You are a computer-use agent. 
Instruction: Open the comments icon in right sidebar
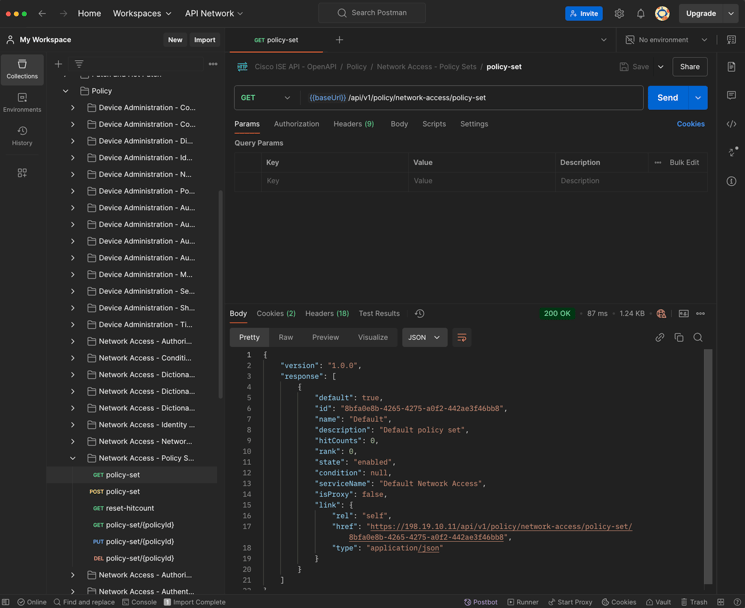point(731,95)
